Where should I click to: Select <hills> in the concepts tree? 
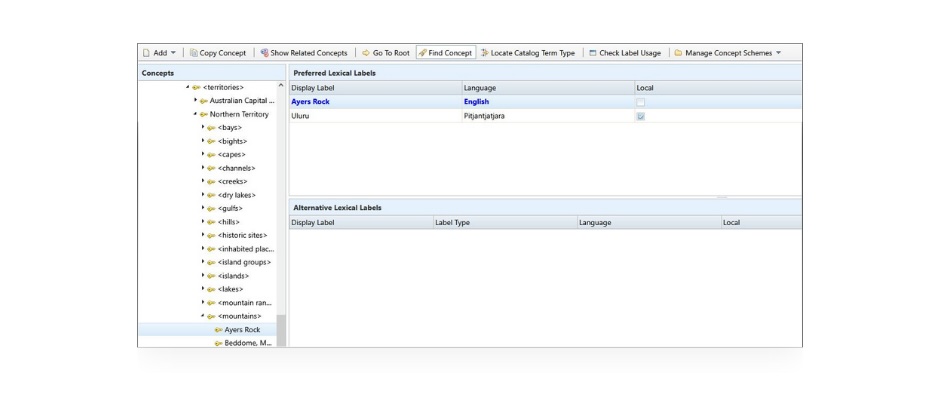point(229,222)
